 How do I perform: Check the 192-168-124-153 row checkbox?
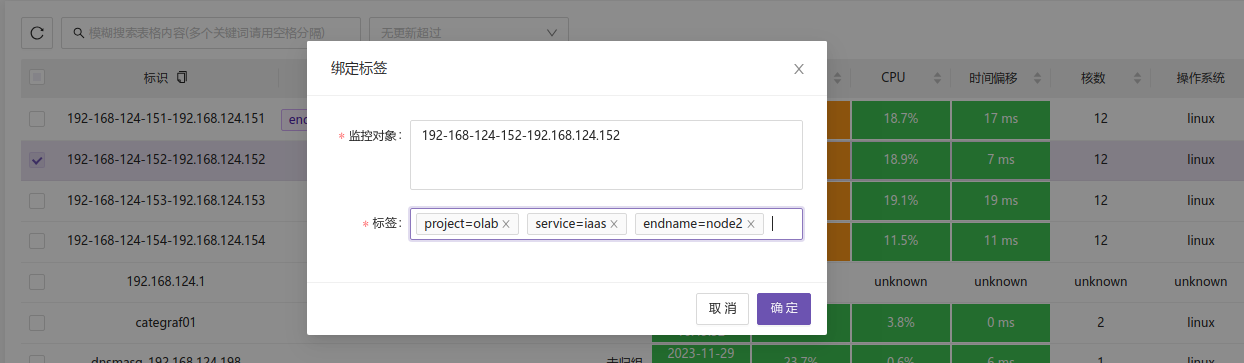click(37, 201)
